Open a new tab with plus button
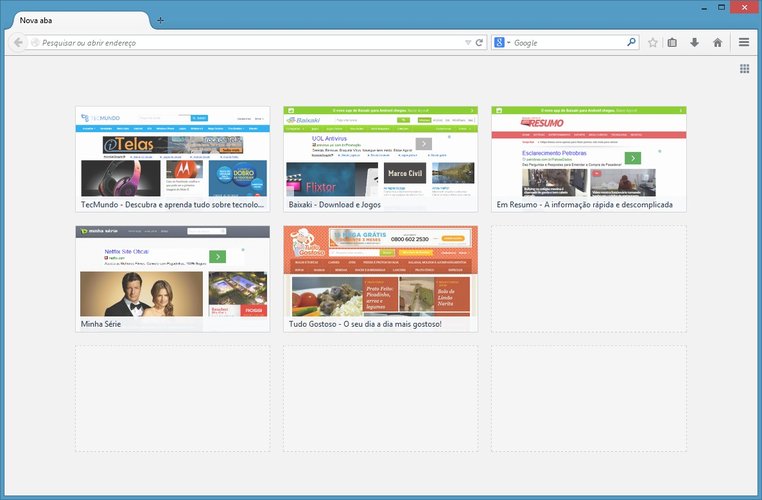This screenshot has width=762, height=500. coord(160,20)
